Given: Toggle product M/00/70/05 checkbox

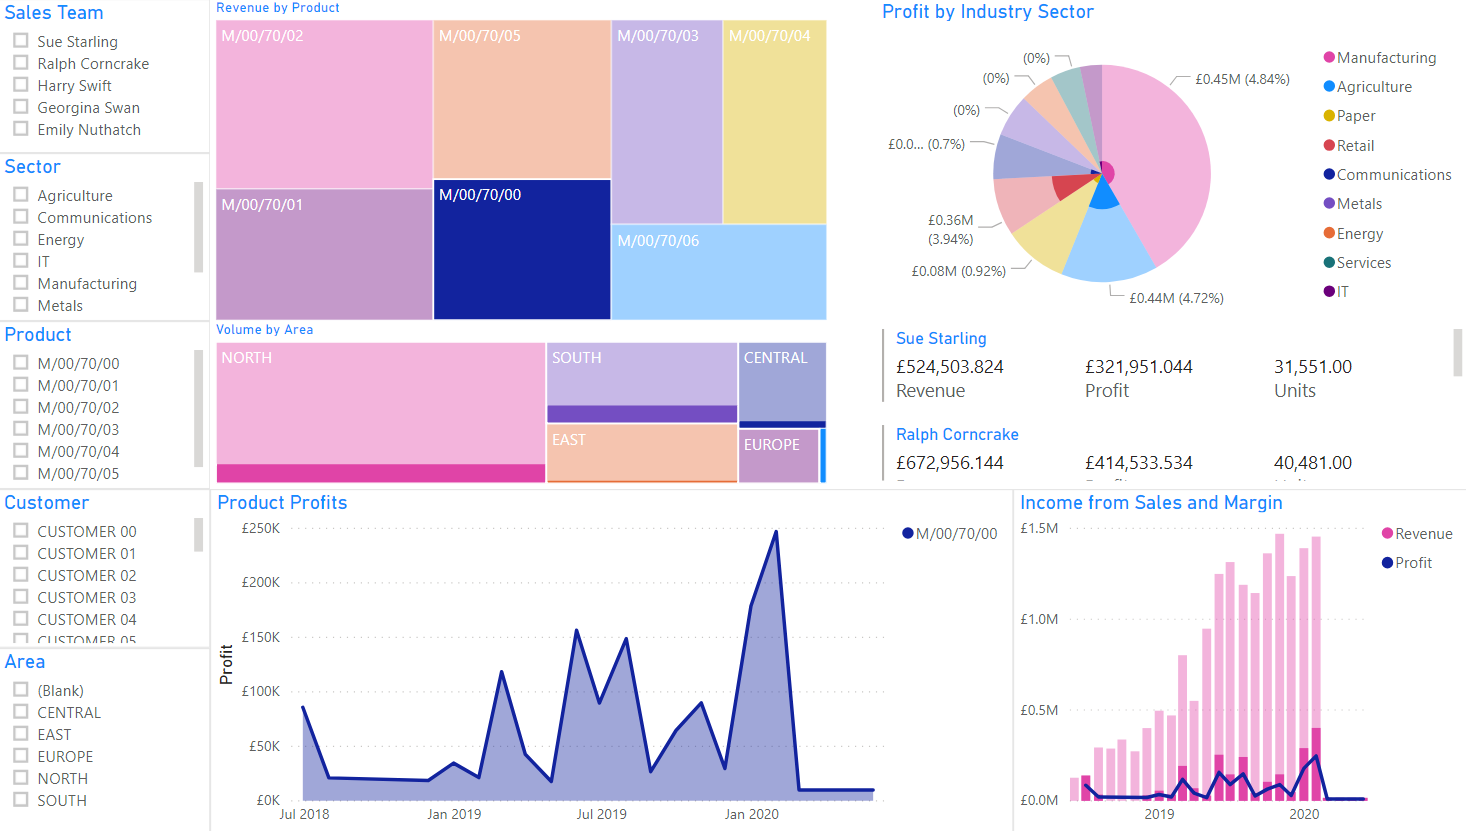Looking at the screenshot, I should click(x=20, y=473).
